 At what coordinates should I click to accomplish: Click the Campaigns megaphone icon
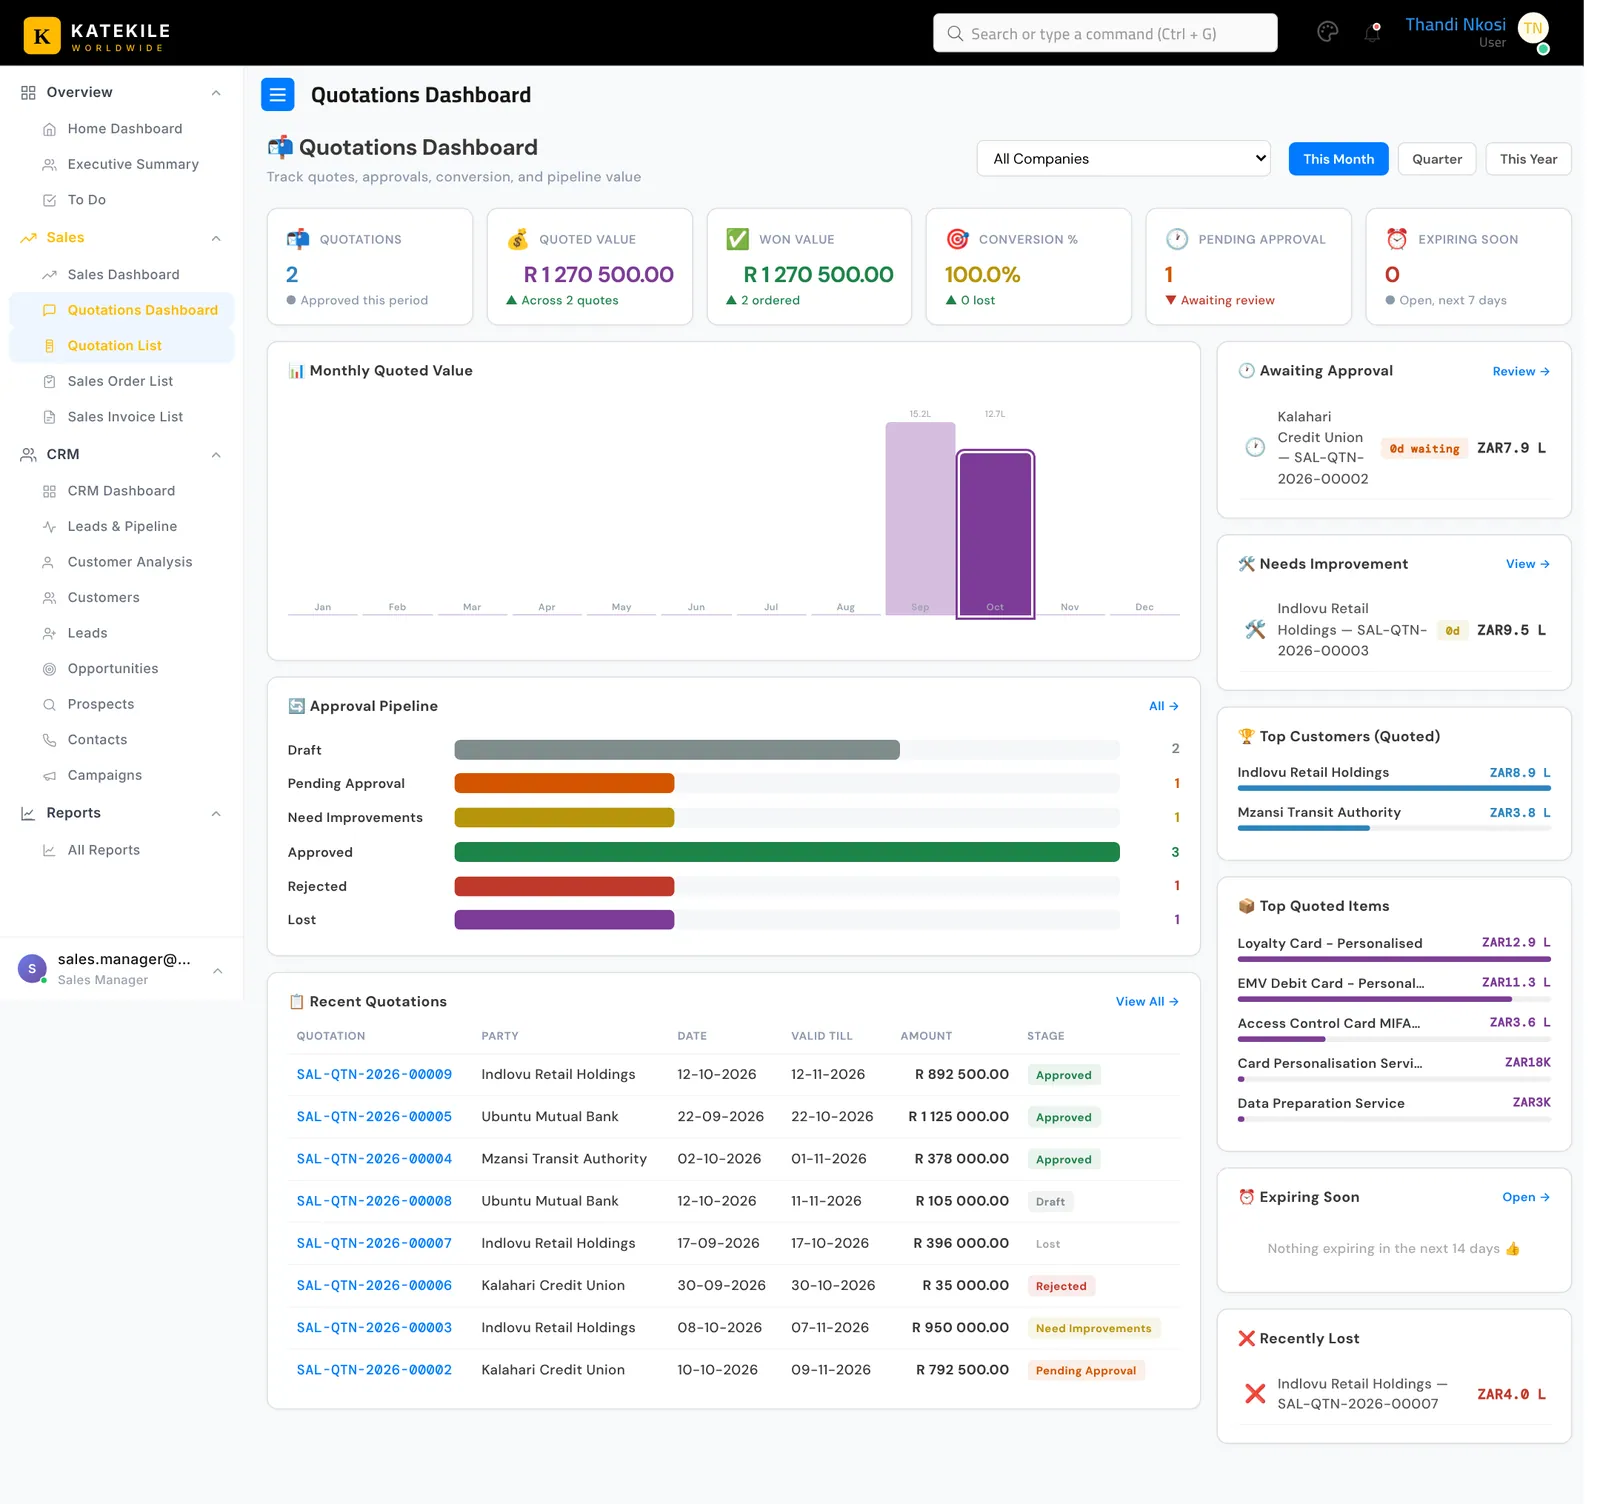[49, 775]
